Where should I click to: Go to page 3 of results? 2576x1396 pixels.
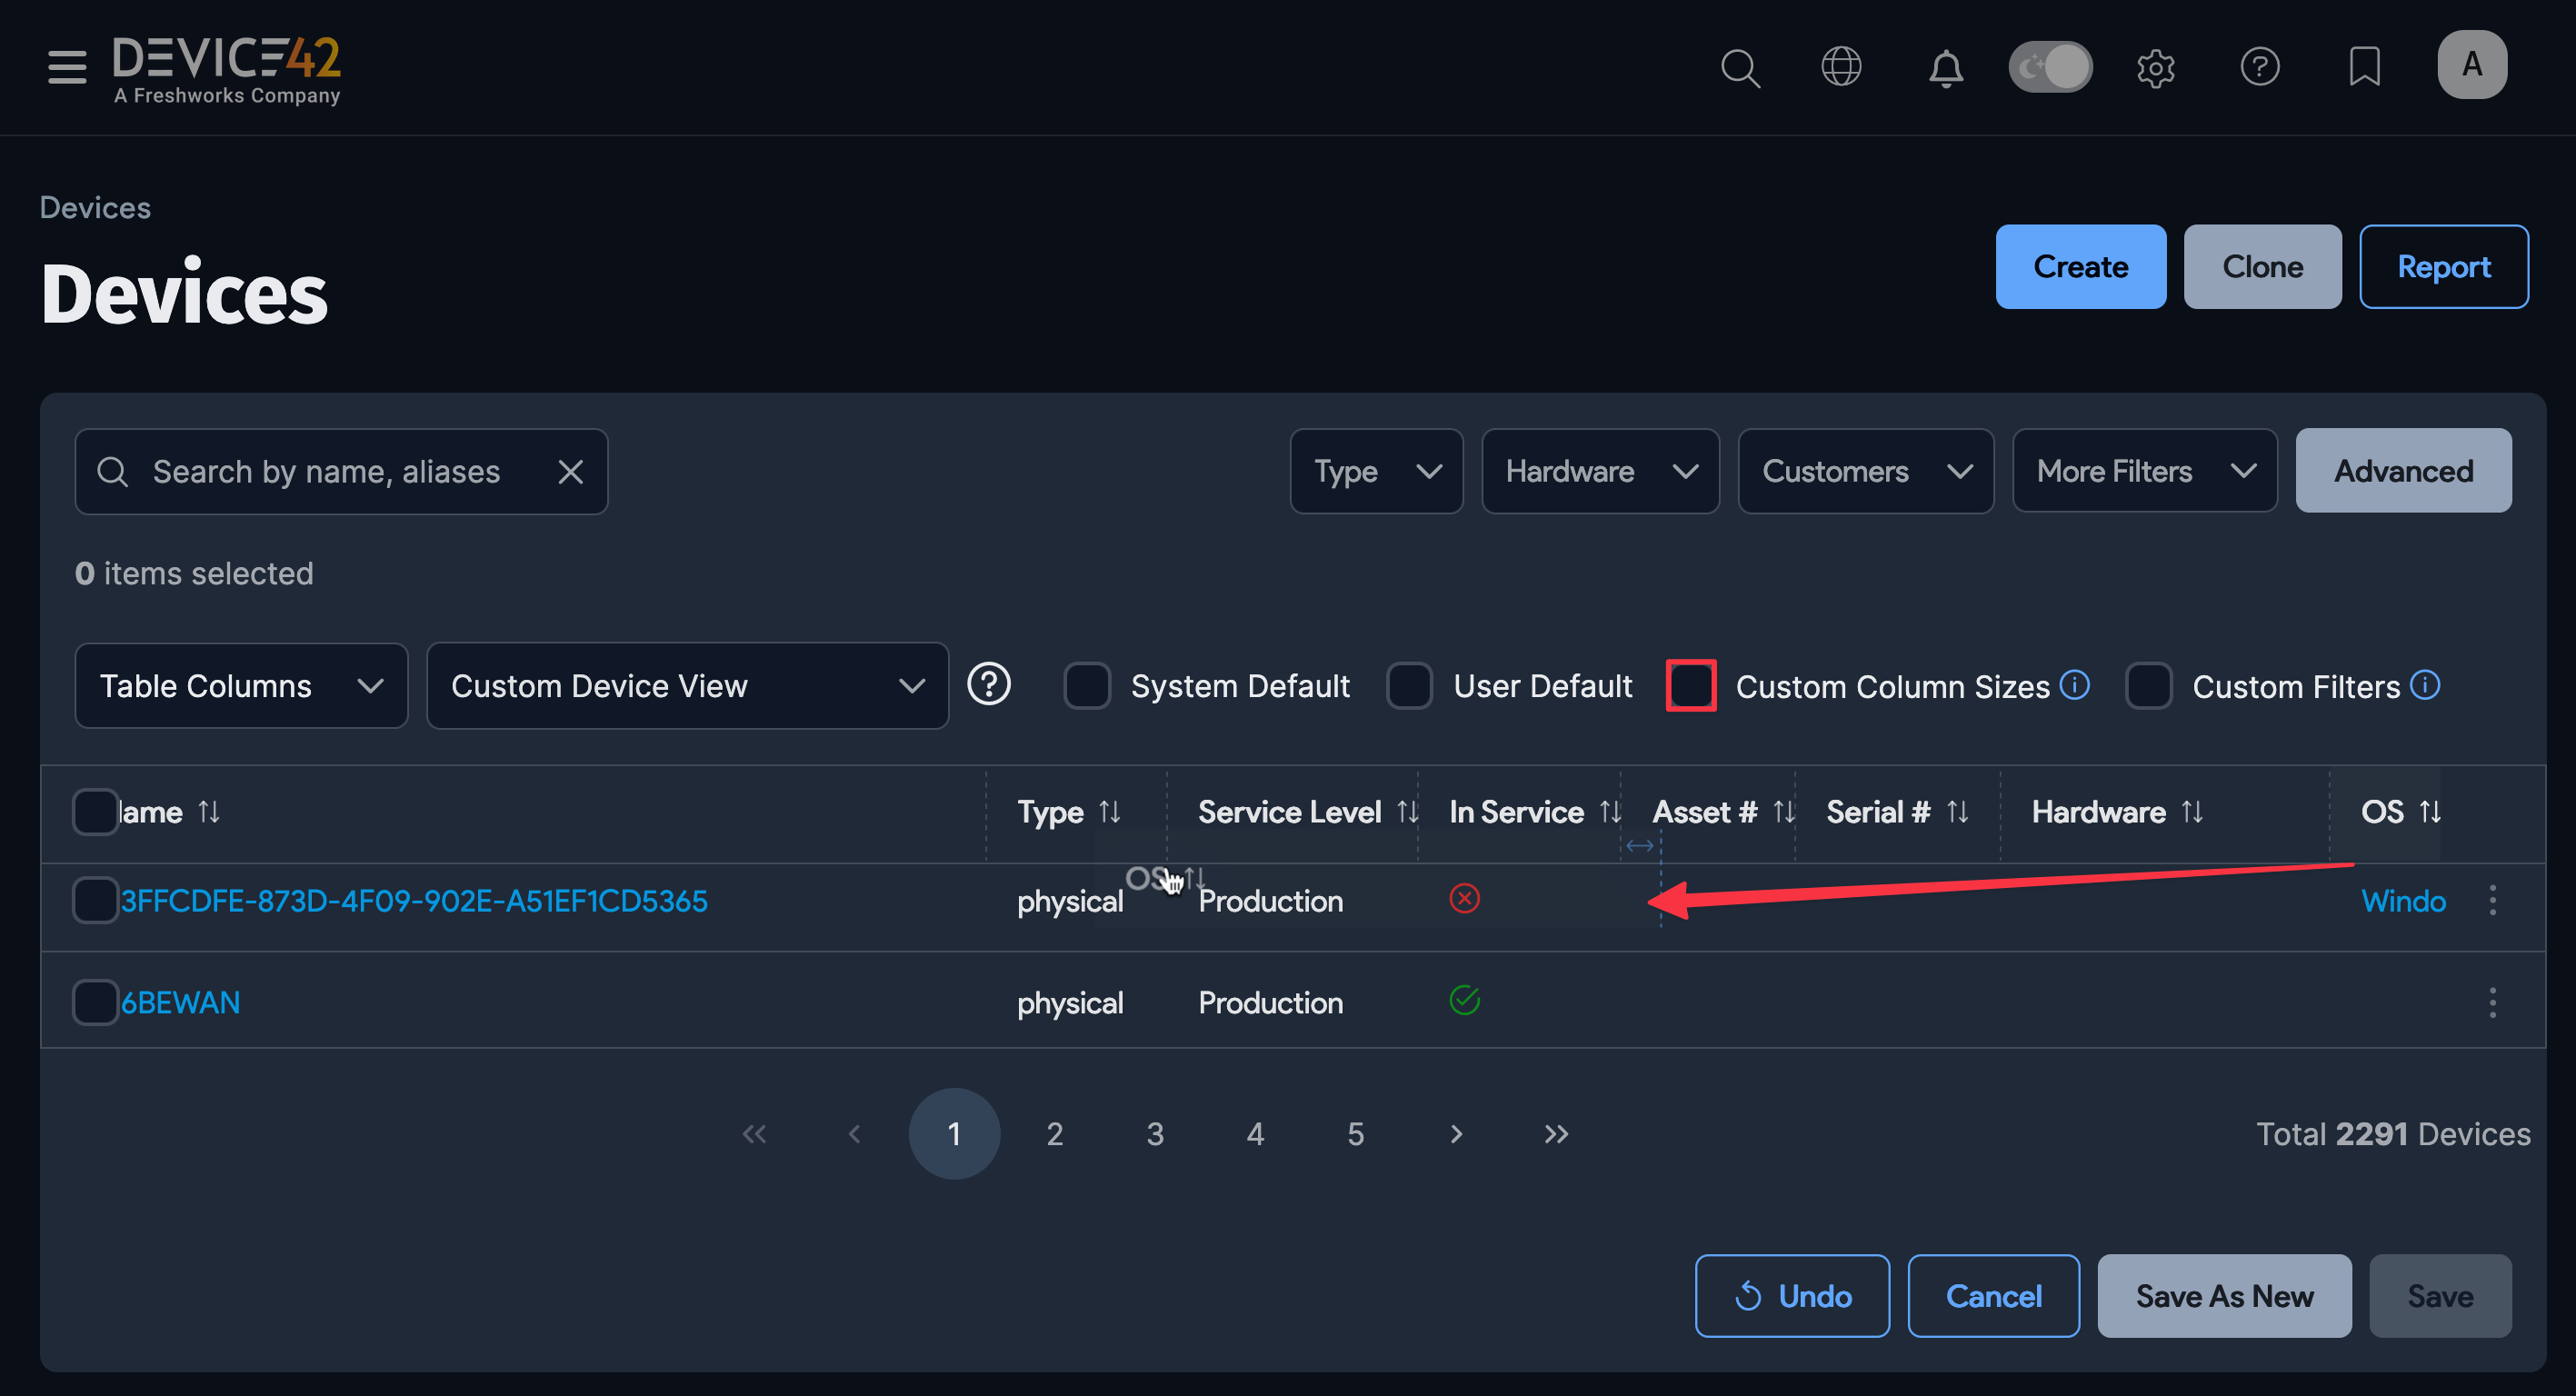[x=1155, y=1134]
